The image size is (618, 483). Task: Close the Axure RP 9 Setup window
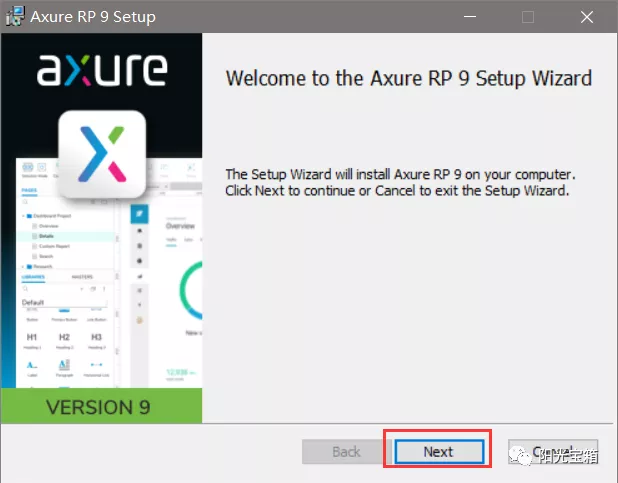[x=587, y=17]
